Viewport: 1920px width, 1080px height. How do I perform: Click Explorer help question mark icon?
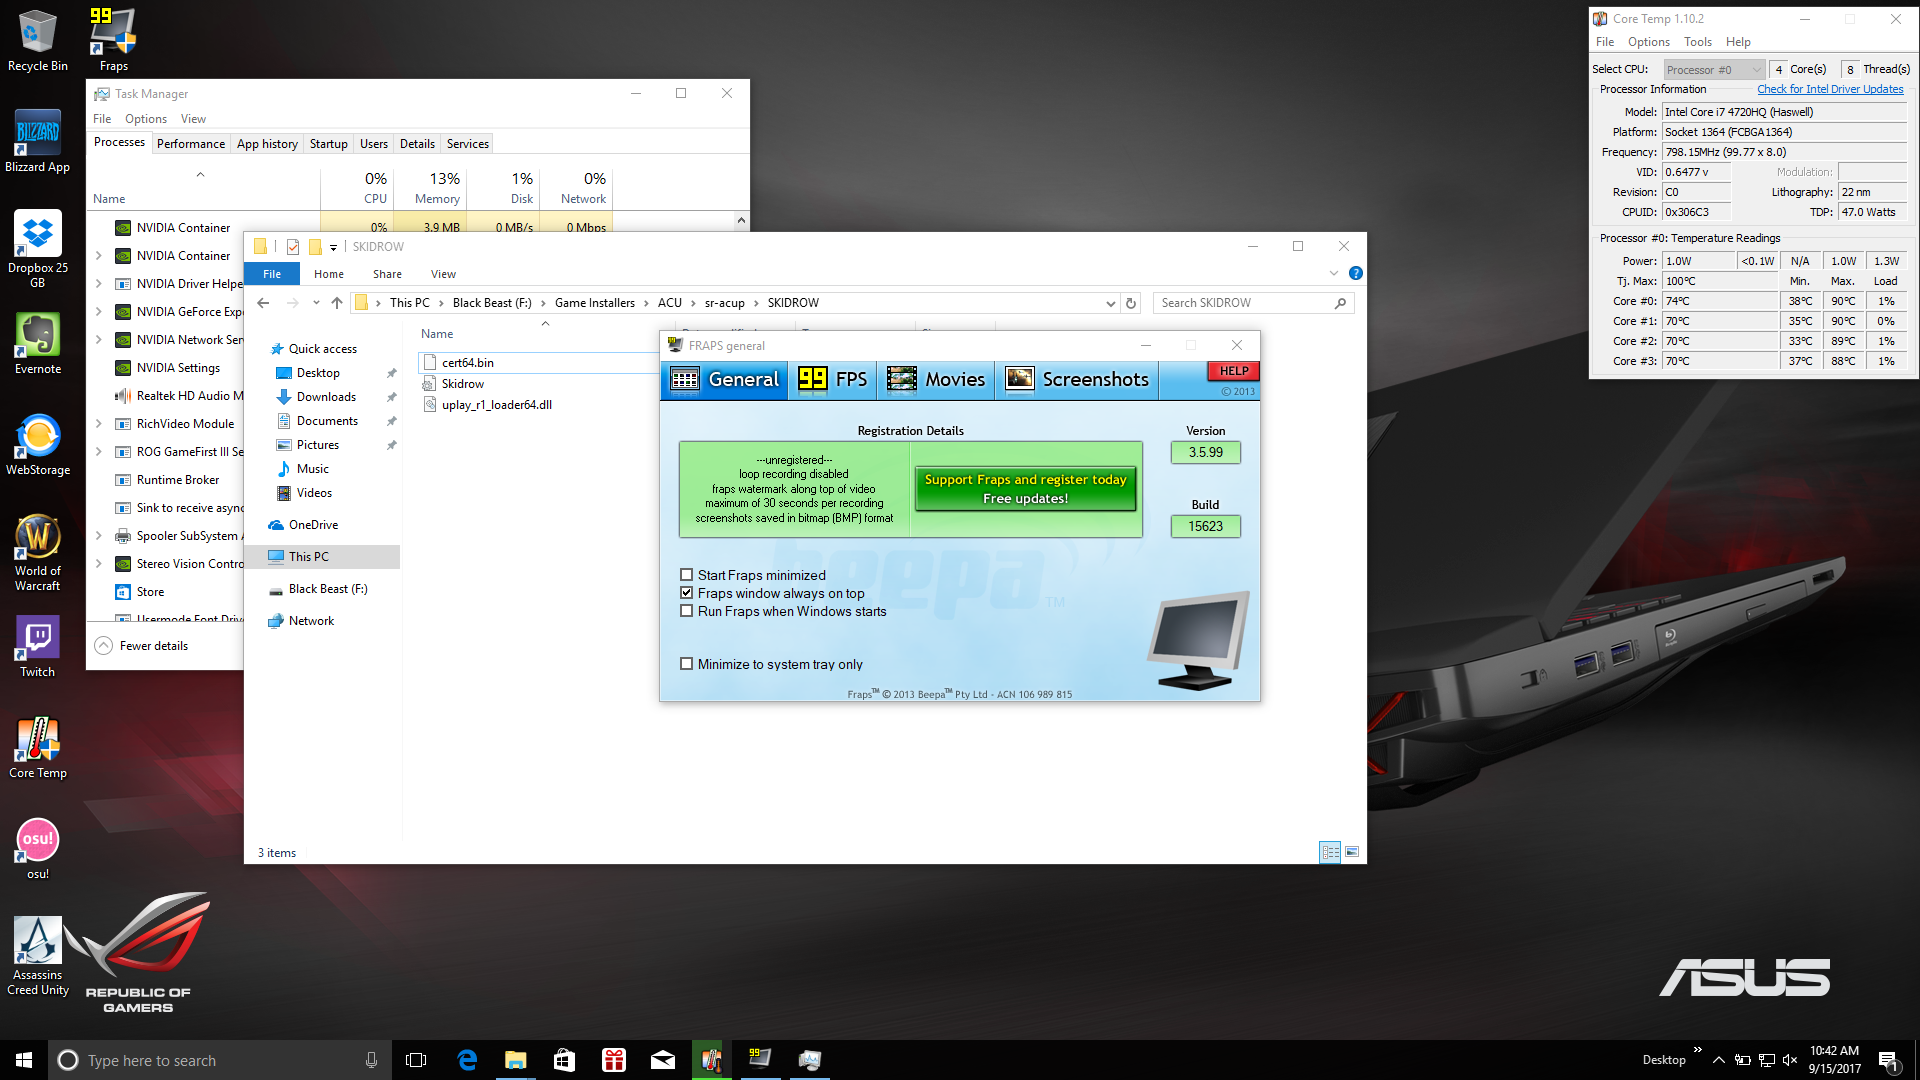[x=1355, y=273]
